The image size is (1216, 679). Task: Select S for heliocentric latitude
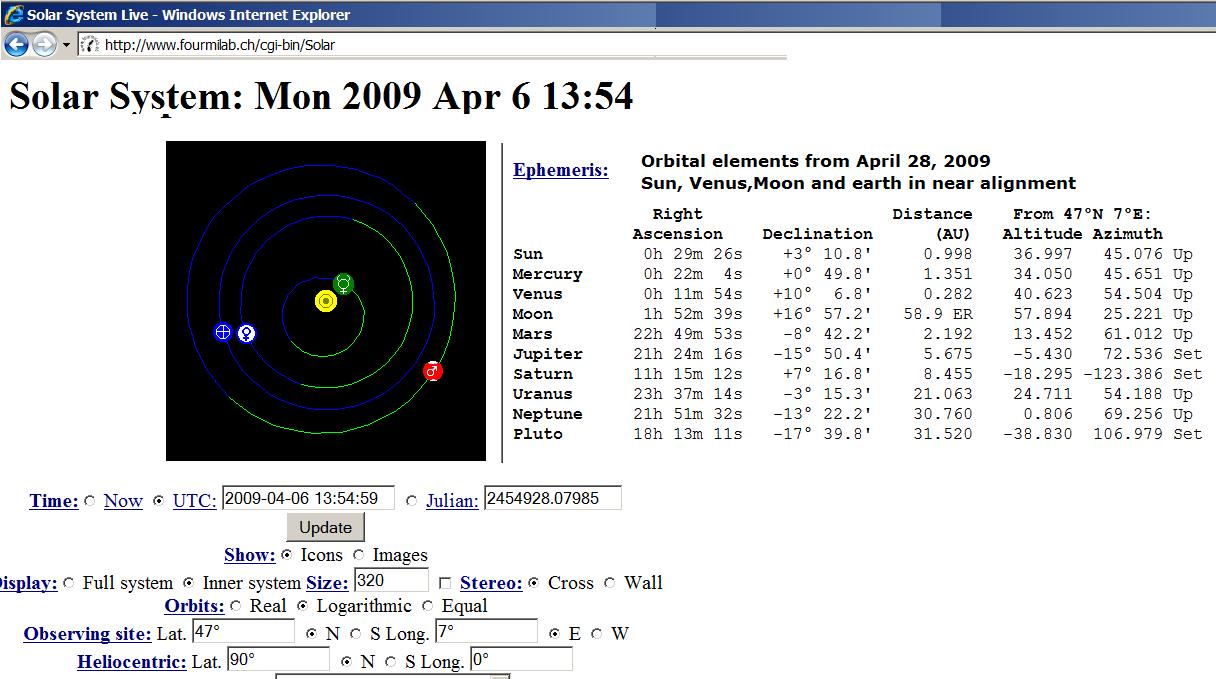[x=391, y=662]
